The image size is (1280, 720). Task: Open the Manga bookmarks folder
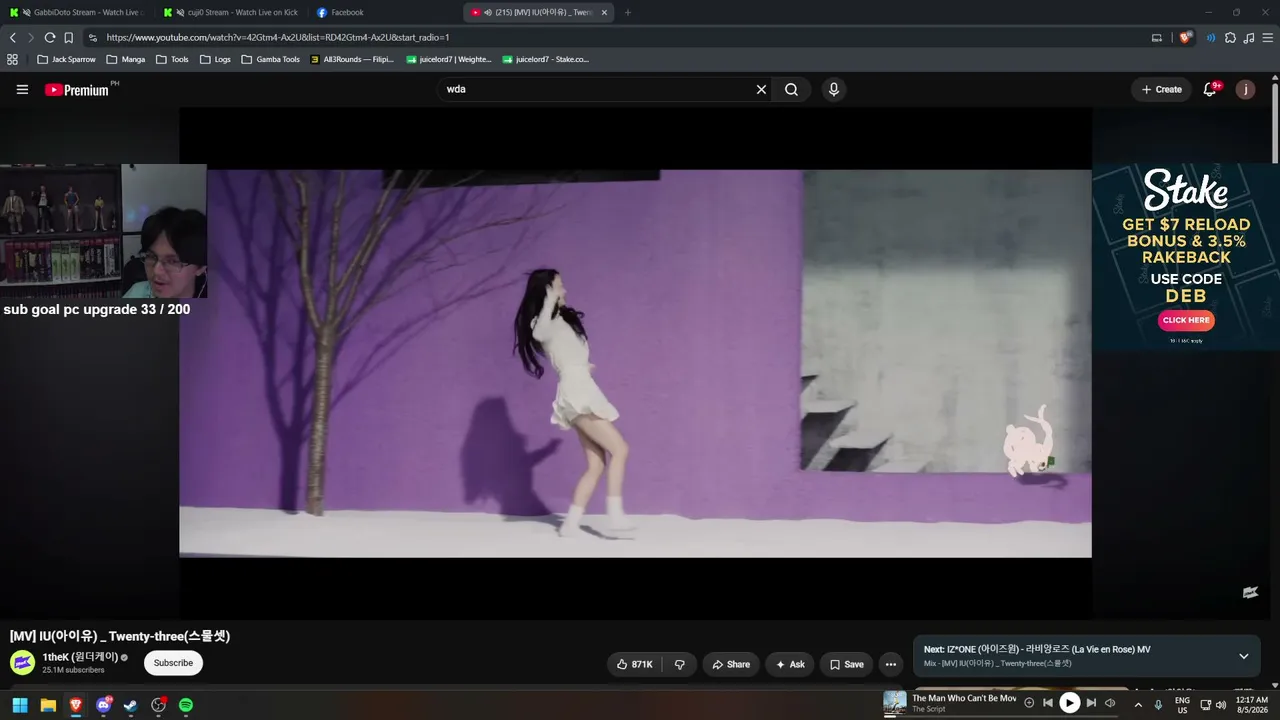[x=126, y=59]
